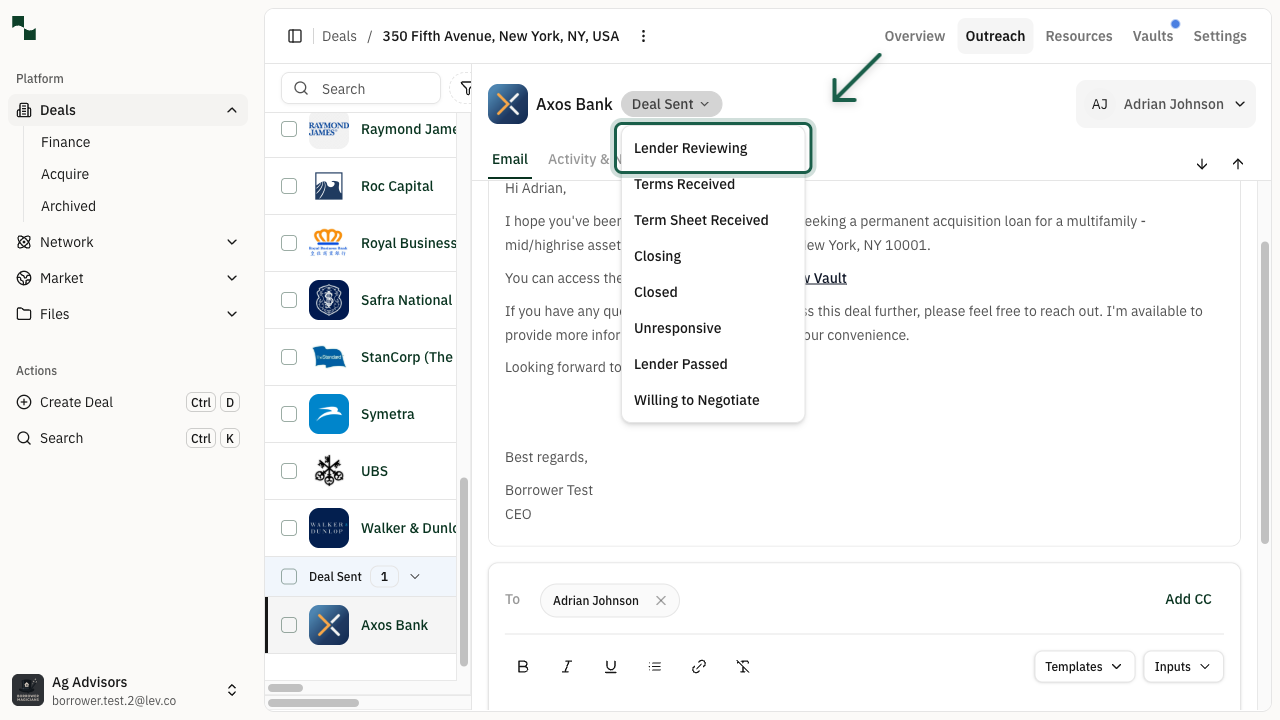Viewport: 1280px width, 720px height.
Task: Click Add CC in the recipient row
Action: coord(1188,599)
